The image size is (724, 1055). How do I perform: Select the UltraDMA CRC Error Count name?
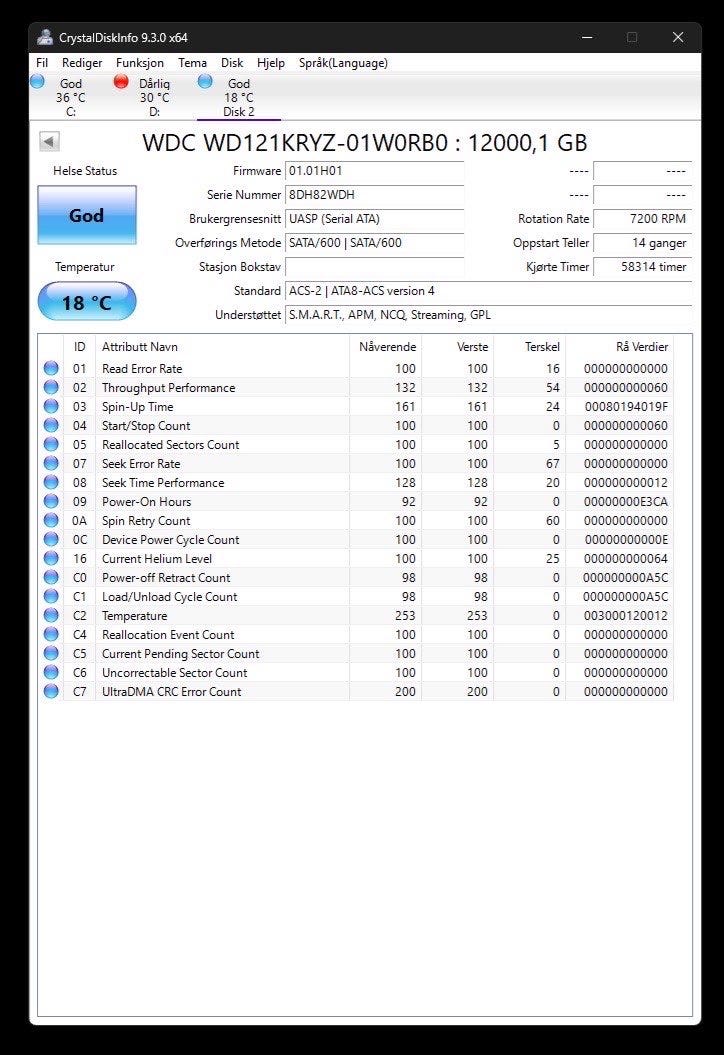pyautogui.click(x=172, y=692)
